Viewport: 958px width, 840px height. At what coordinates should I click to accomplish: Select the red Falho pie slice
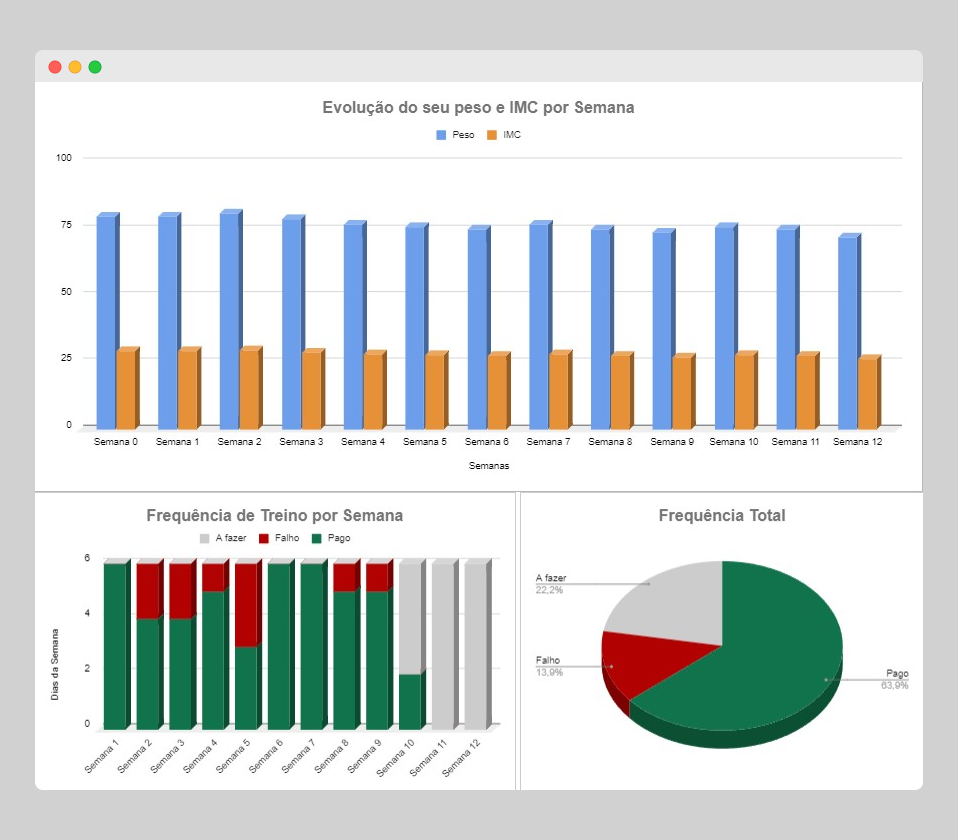click(x=640, y=665)
